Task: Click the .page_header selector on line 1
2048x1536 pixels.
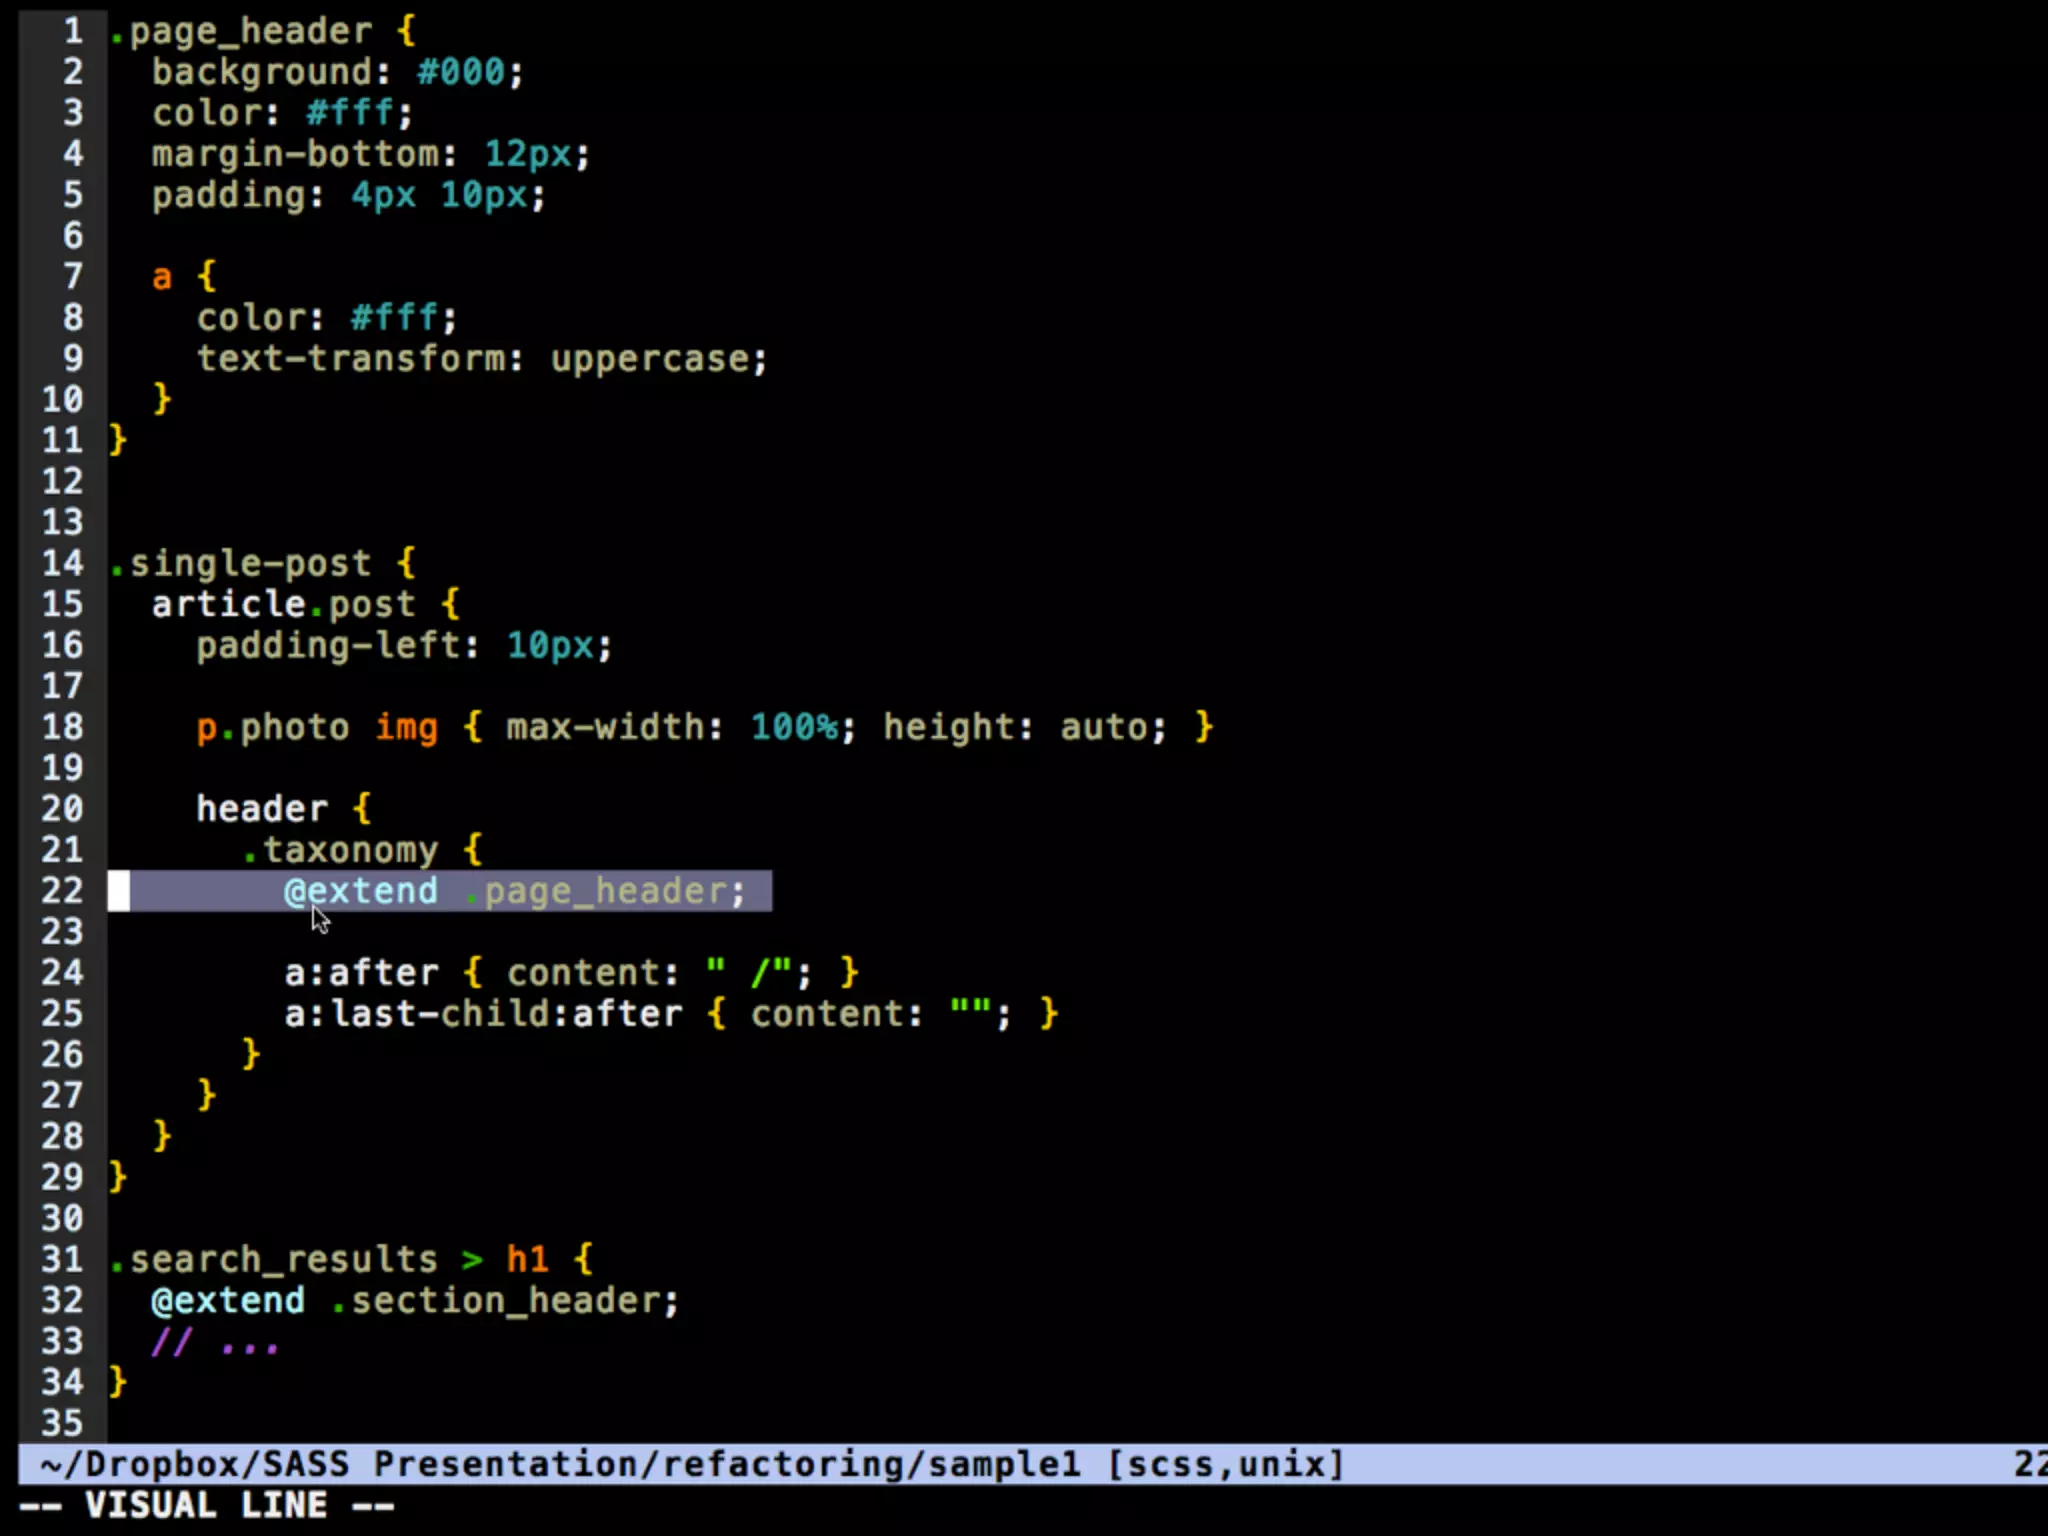Action: click(240, 31)
